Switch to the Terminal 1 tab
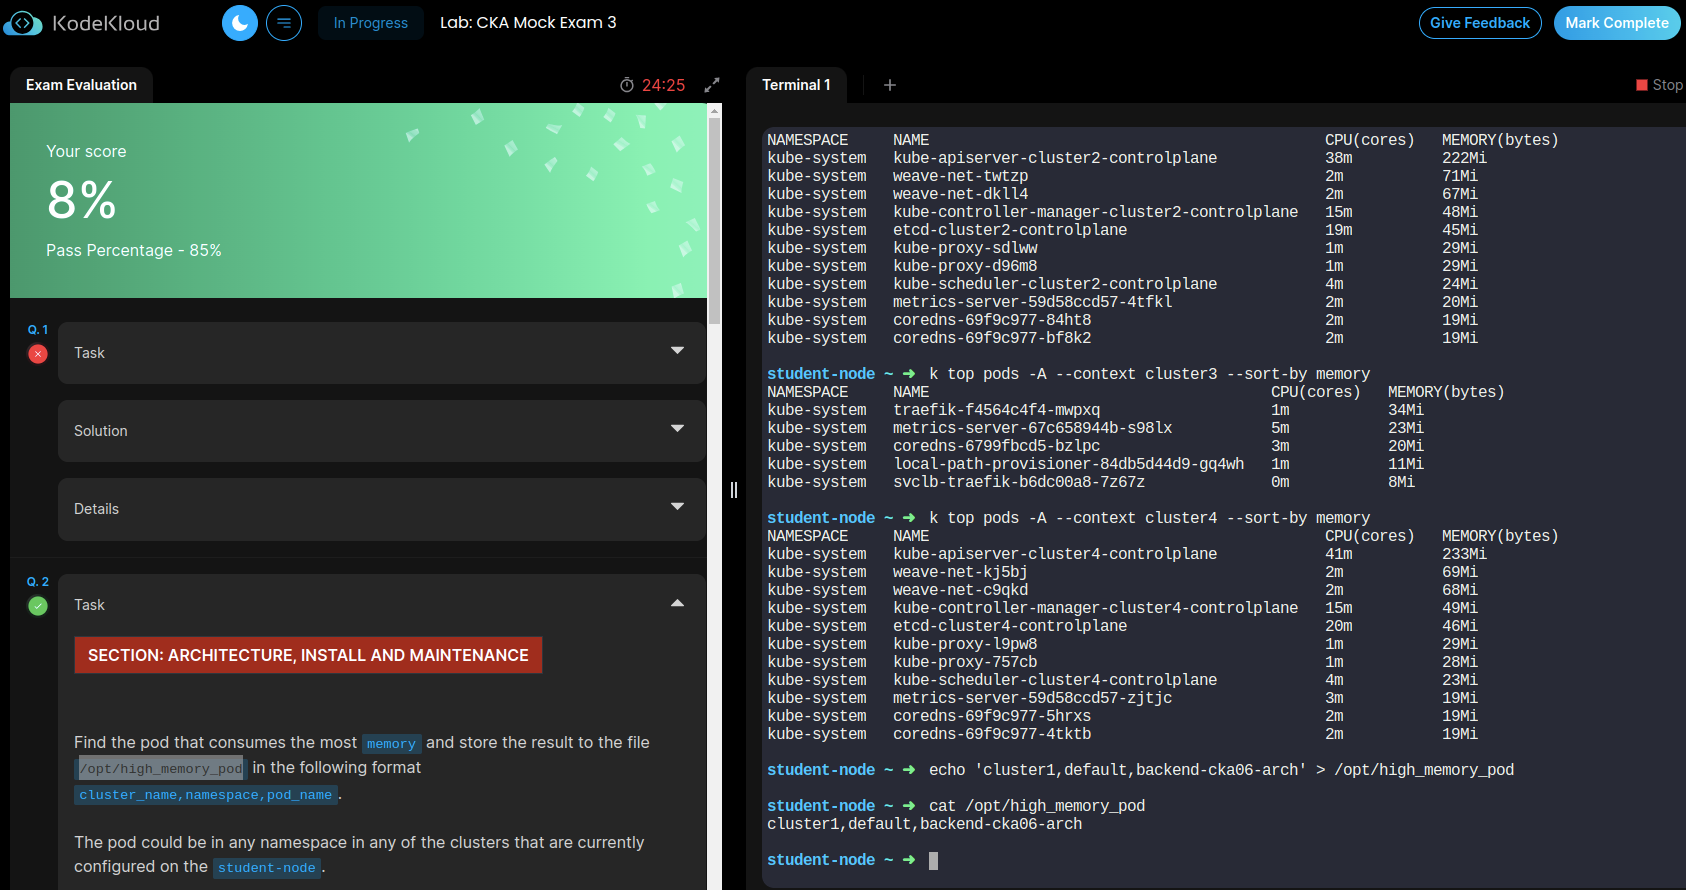The width and height of the screenshot is (1686, 890). (796, 85)
